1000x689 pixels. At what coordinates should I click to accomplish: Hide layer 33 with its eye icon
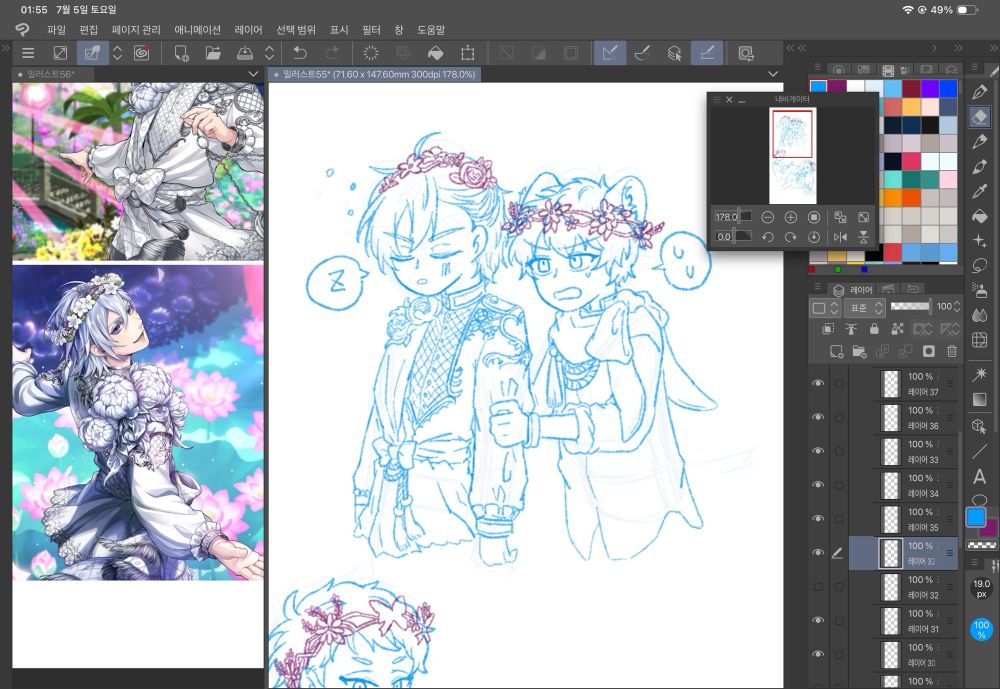pos(818,451)
